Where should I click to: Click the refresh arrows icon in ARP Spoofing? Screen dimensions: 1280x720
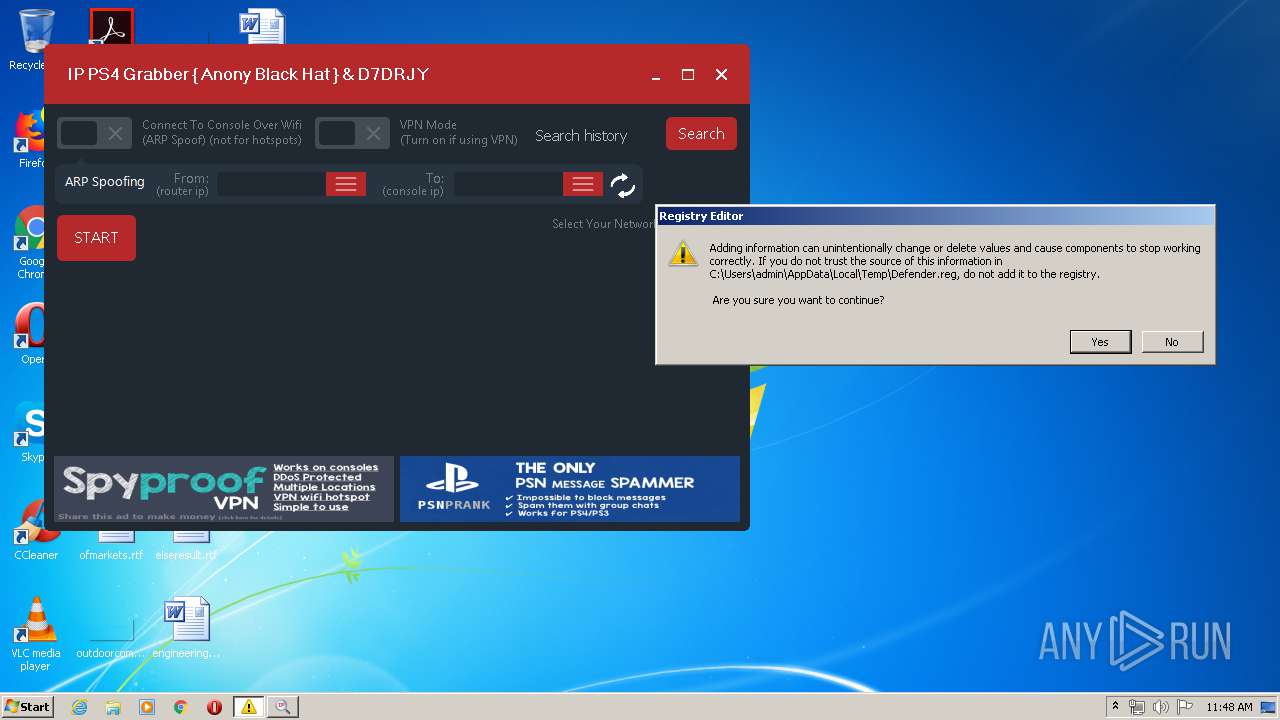[x=622, y=185]
